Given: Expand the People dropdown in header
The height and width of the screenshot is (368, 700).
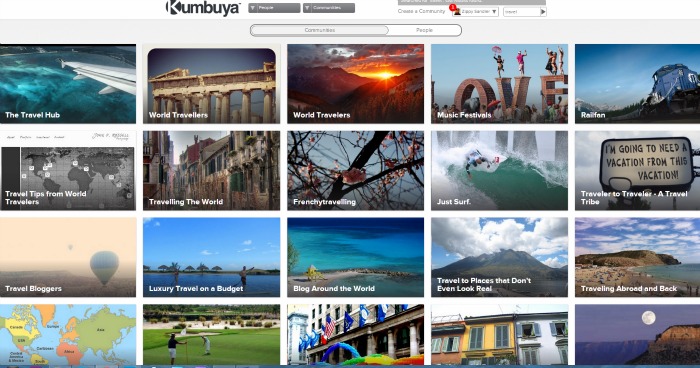Looking at the screenshot, I should click(274, 8).
